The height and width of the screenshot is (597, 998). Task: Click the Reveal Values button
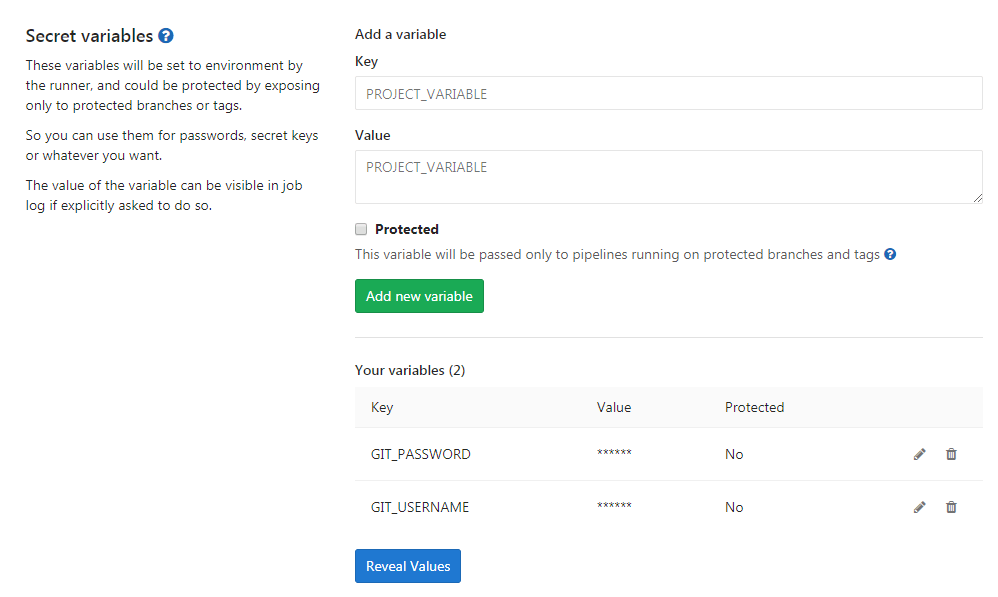click(x=408, y=566)
